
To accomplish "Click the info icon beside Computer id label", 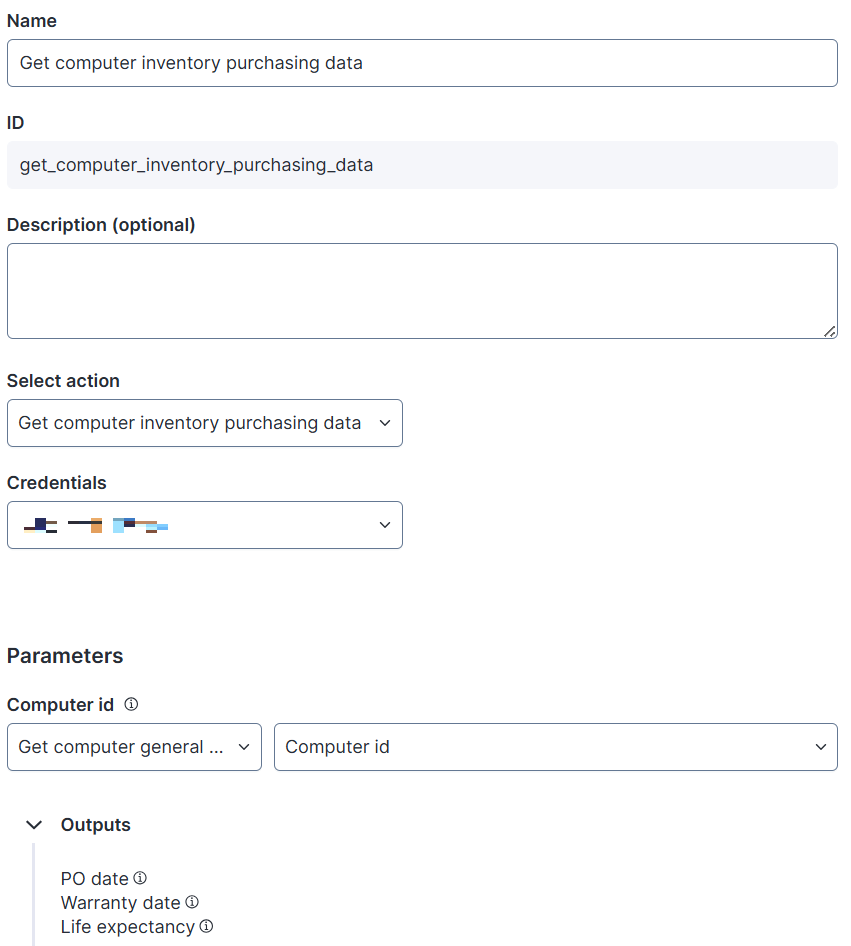I will pyautogui.click(x=131, y=705).
